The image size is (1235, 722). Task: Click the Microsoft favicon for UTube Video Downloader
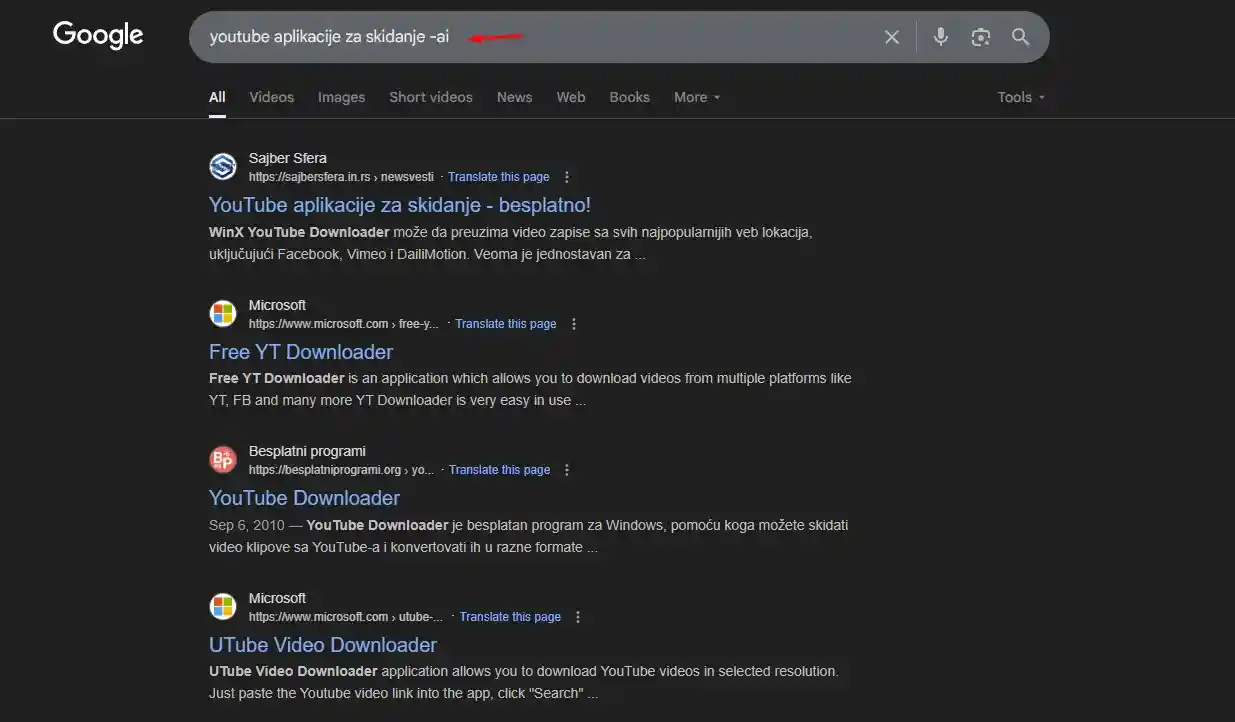click(x=223, y=606)
